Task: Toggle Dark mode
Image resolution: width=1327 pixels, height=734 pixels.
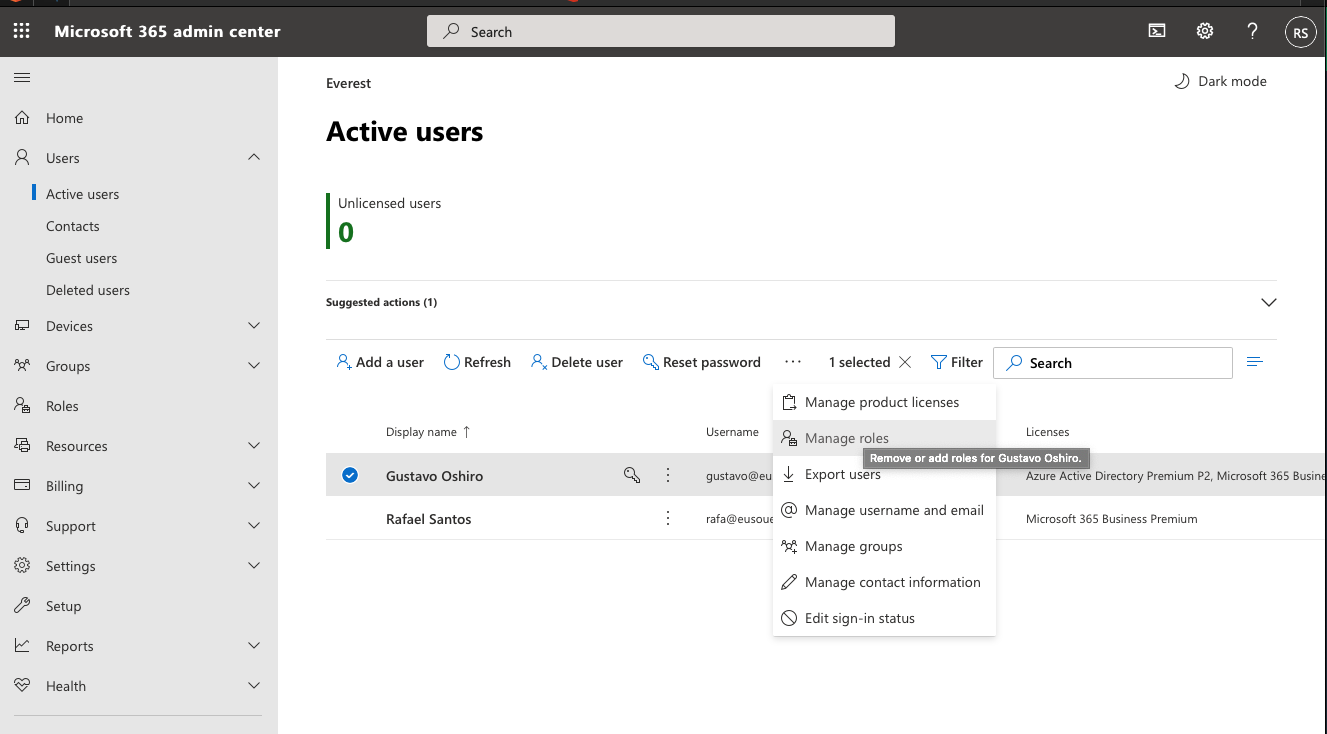Action: 1219,81
